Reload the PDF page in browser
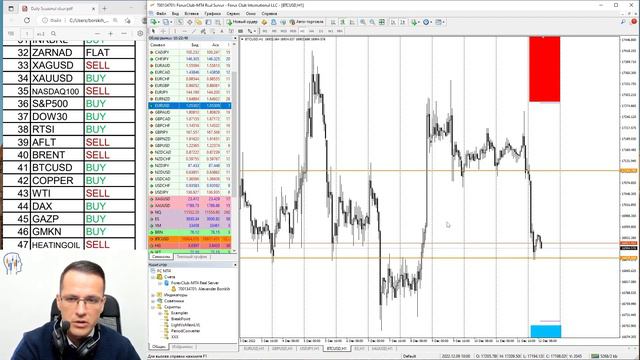Image resolution: width=640 pixels, height=360 pixels. coord(27,20)
